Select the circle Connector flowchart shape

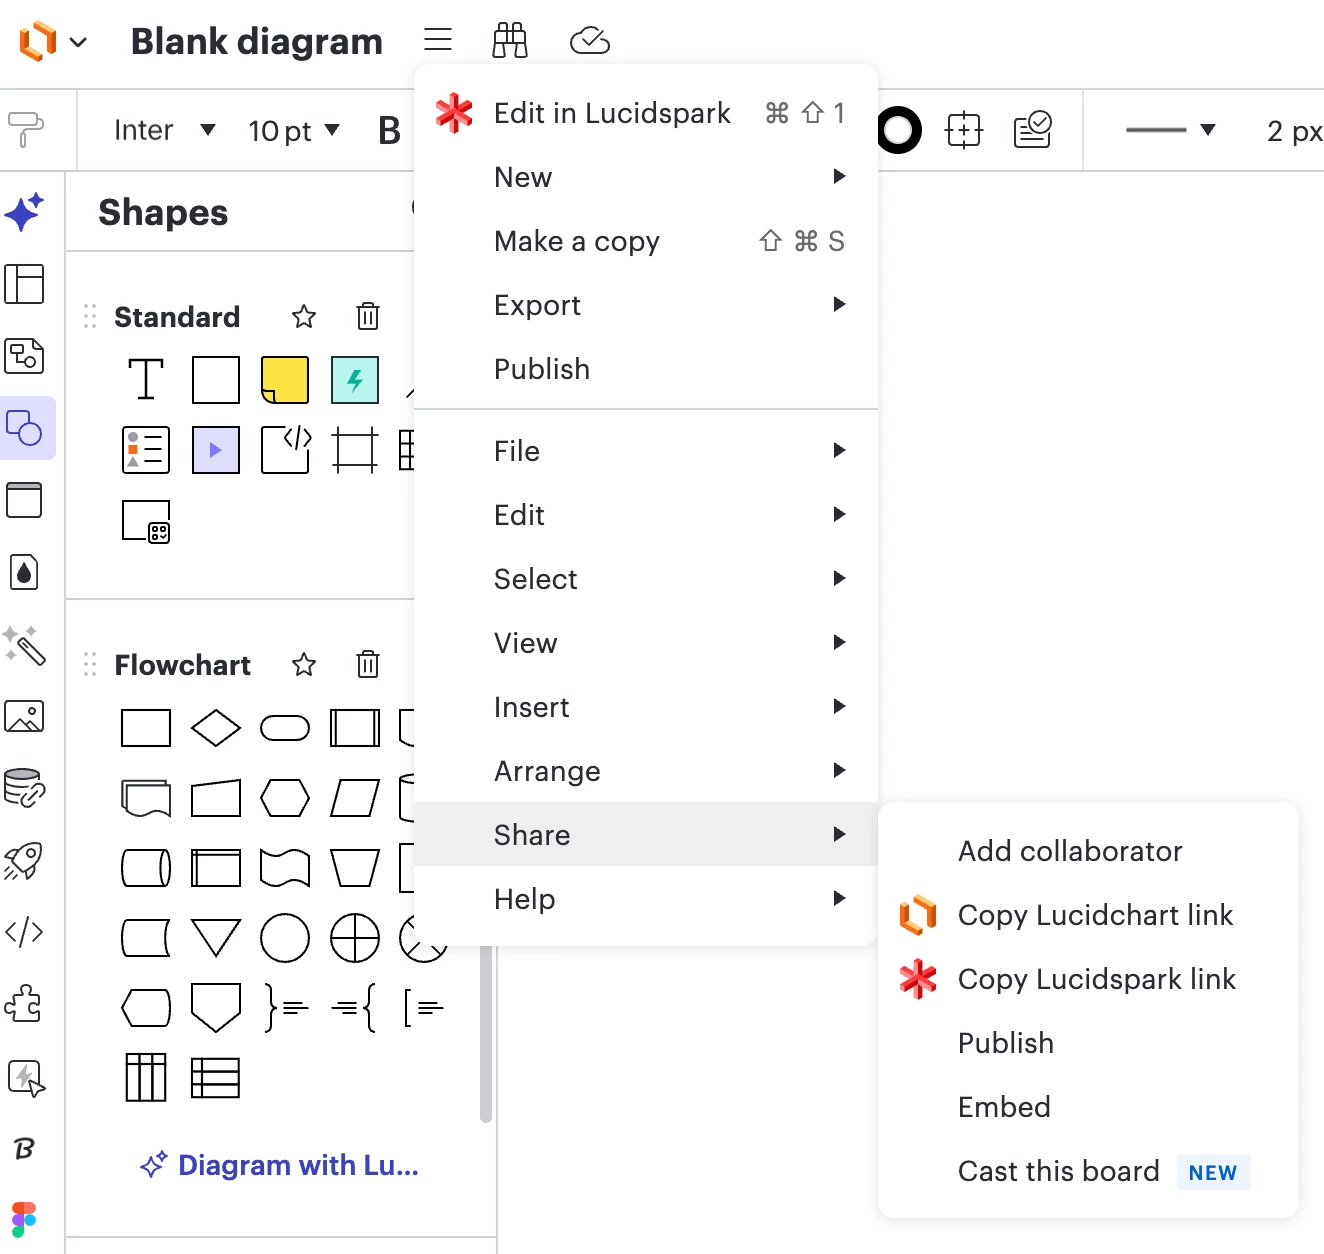[x=285, y=938]
